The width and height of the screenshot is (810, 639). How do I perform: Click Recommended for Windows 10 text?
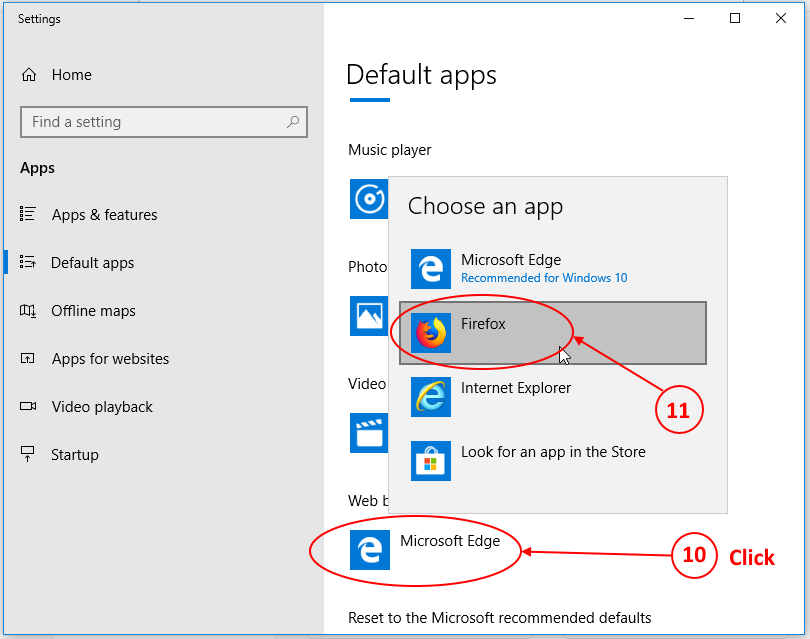(x=544, y=278)
